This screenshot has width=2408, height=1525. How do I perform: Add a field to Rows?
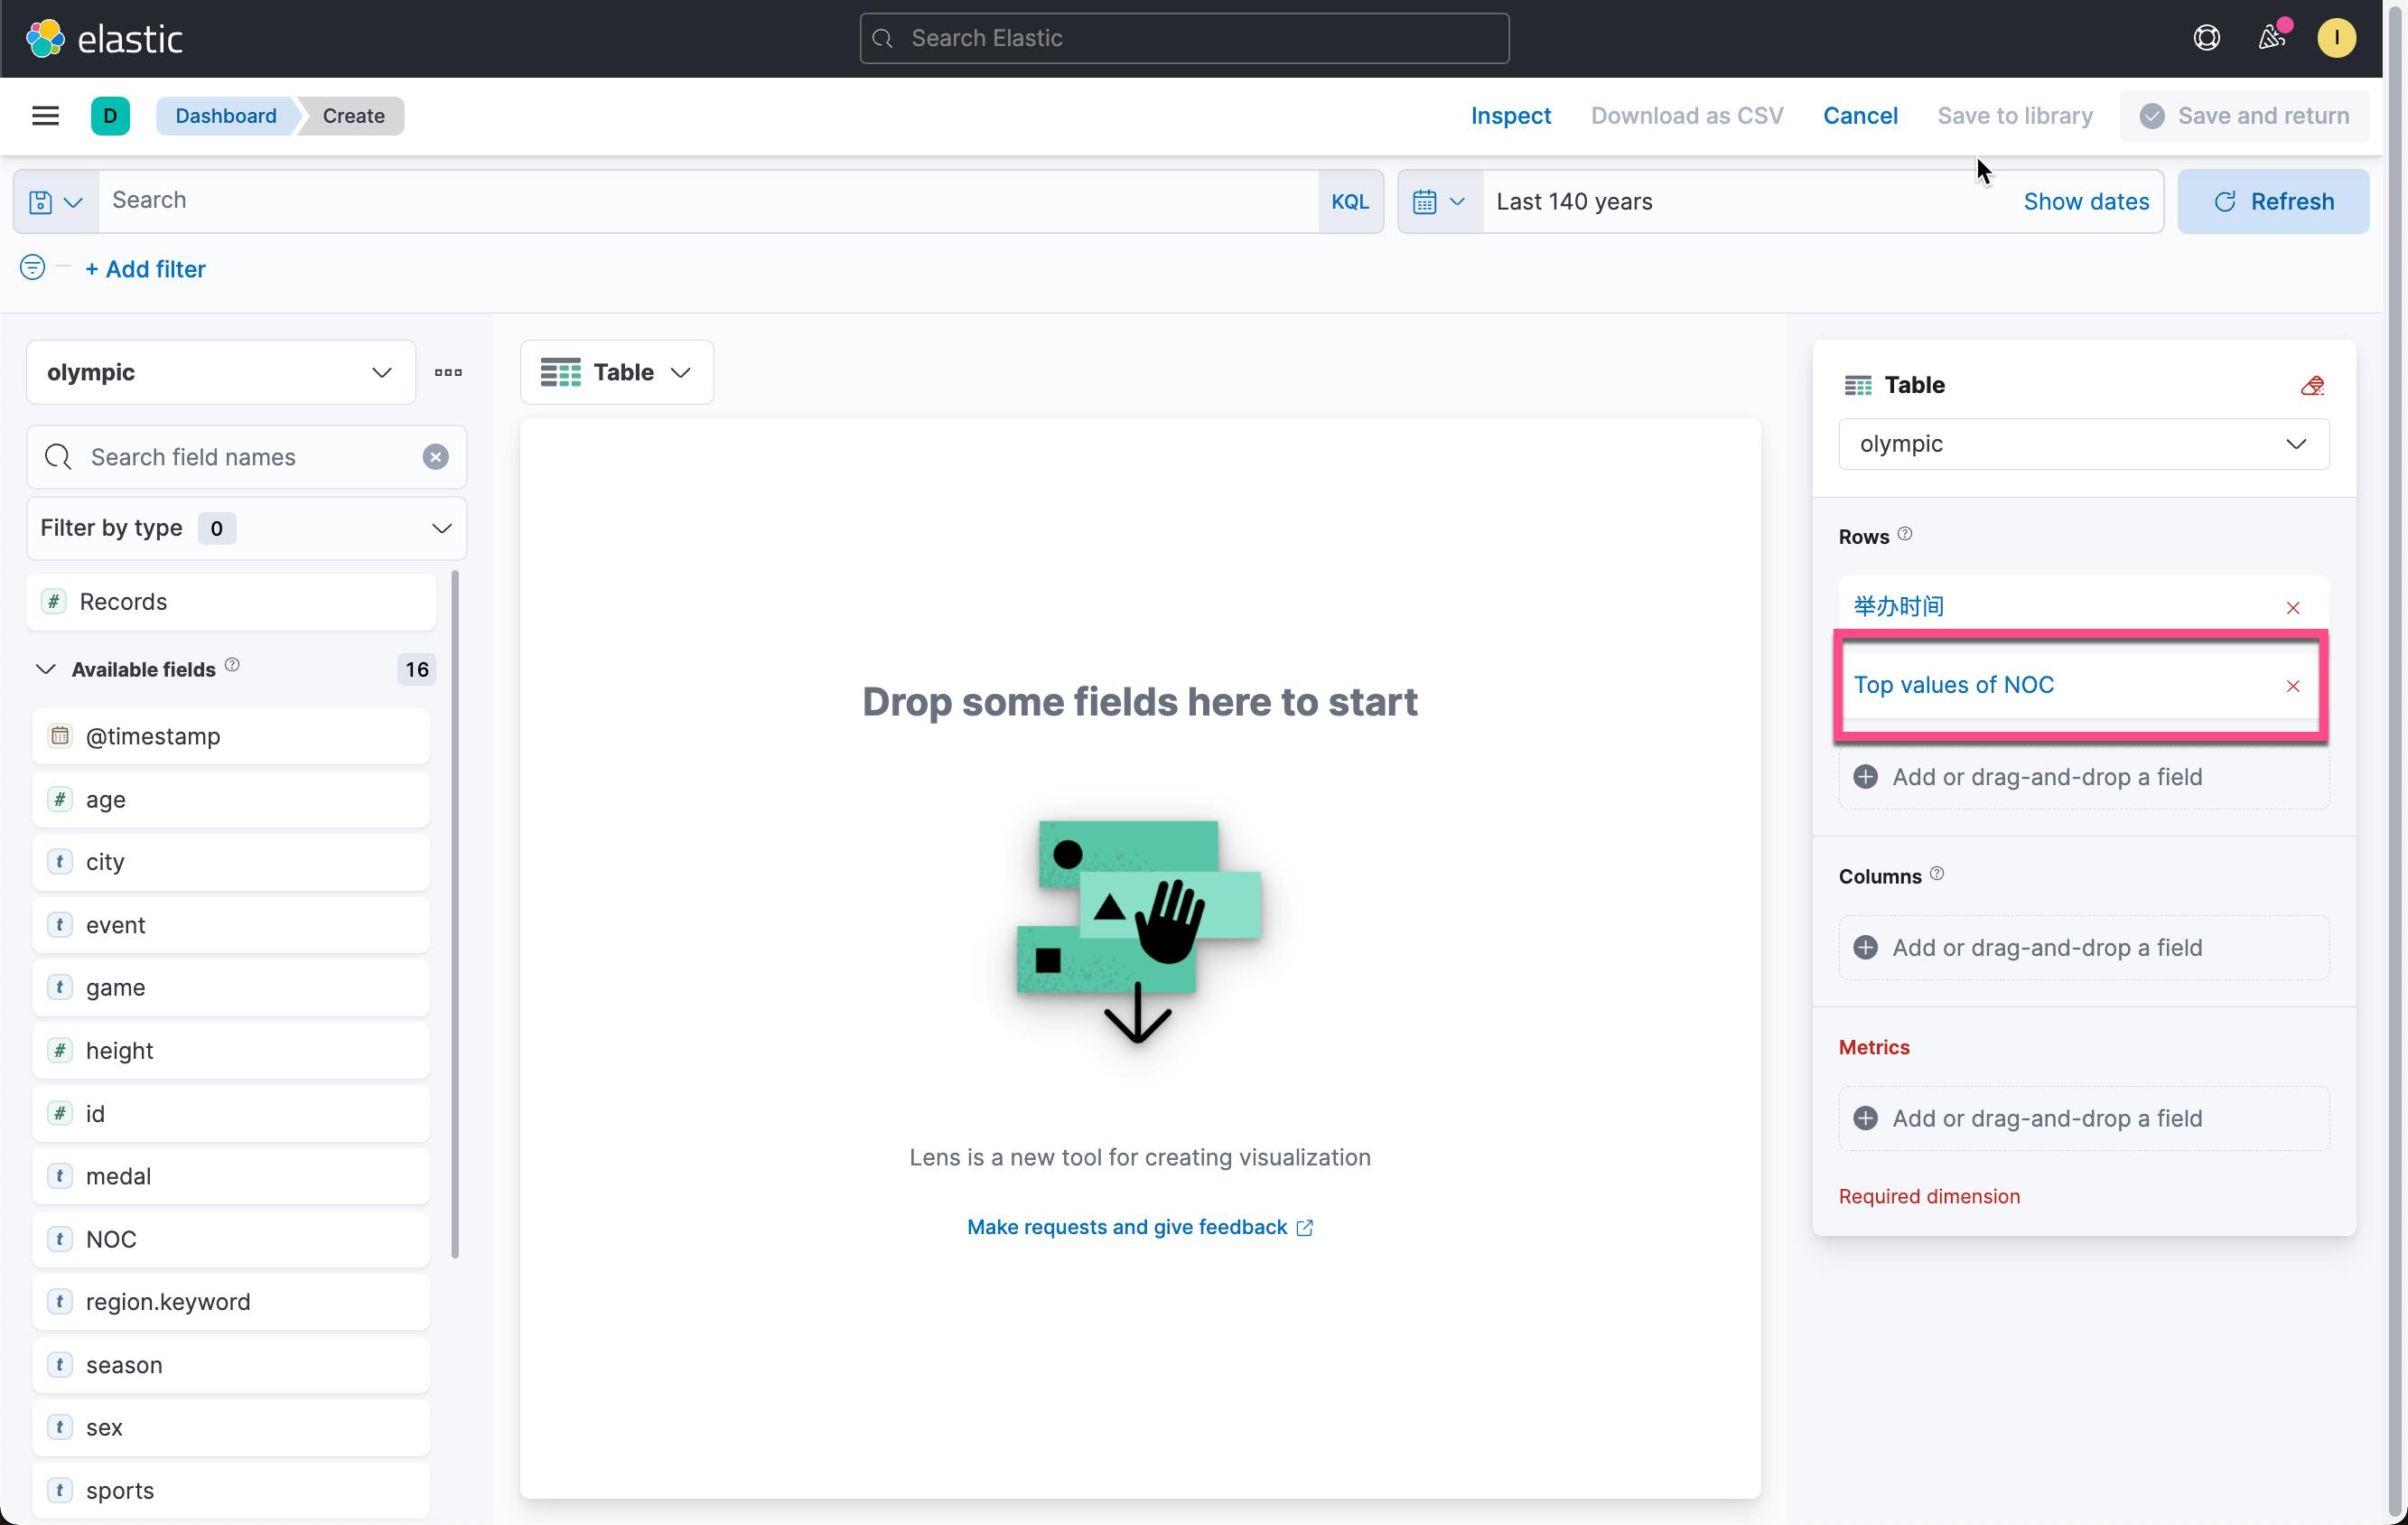point(2083,777)
